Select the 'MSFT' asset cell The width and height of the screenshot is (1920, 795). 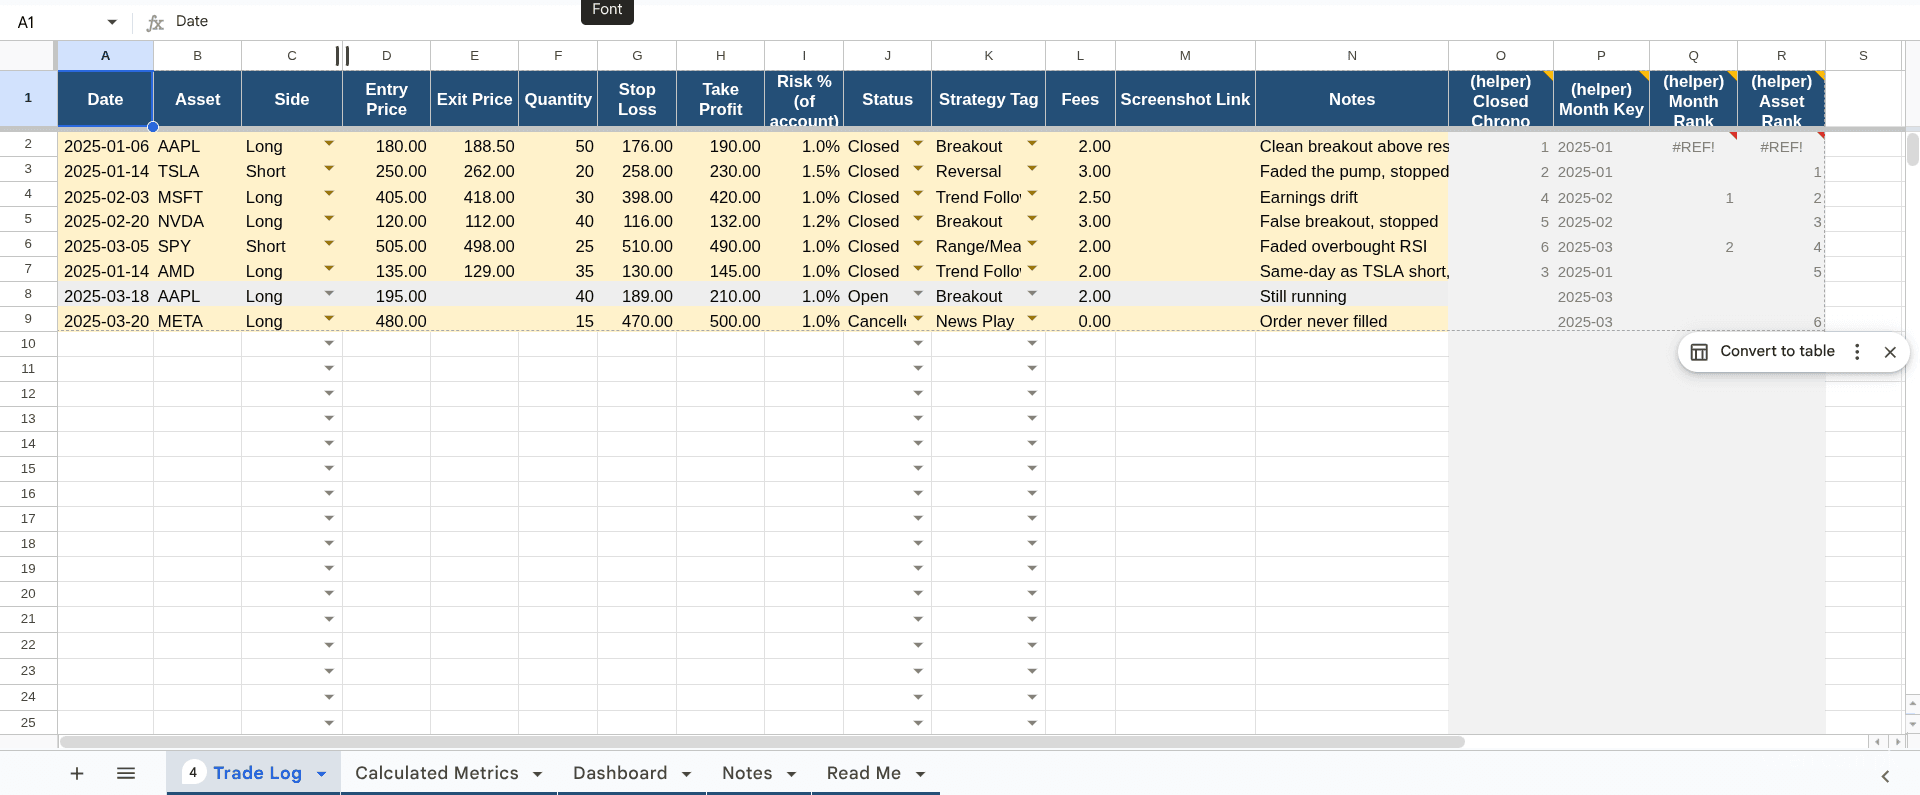[197, 197]
